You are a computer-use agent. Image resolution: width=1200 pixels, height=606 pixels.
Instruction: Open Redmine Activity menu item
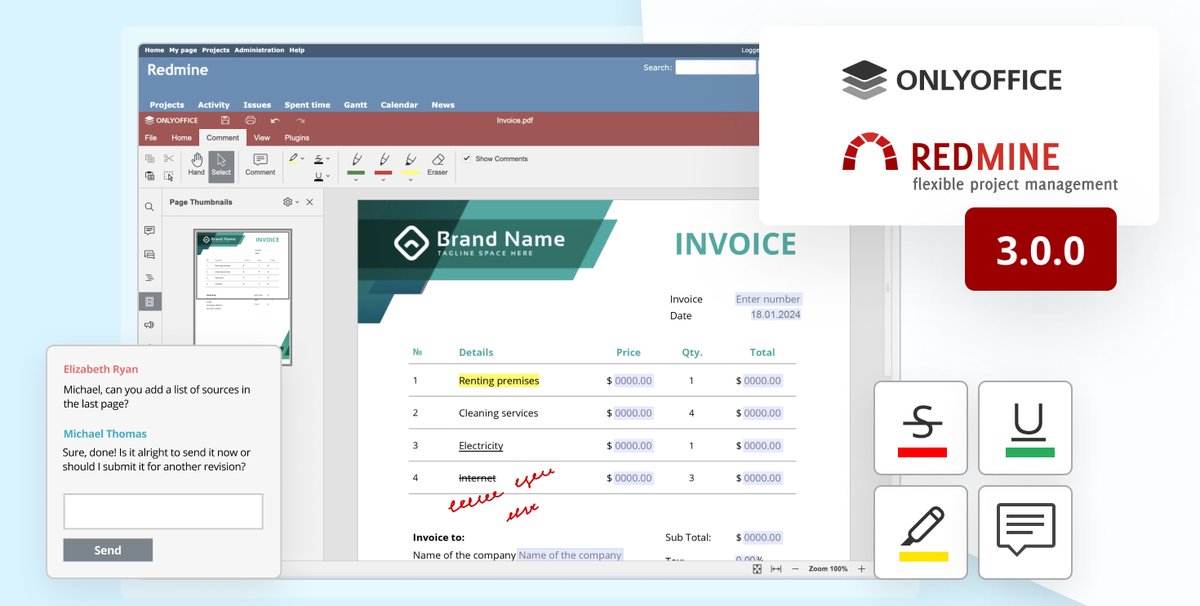tap(214, 105)
